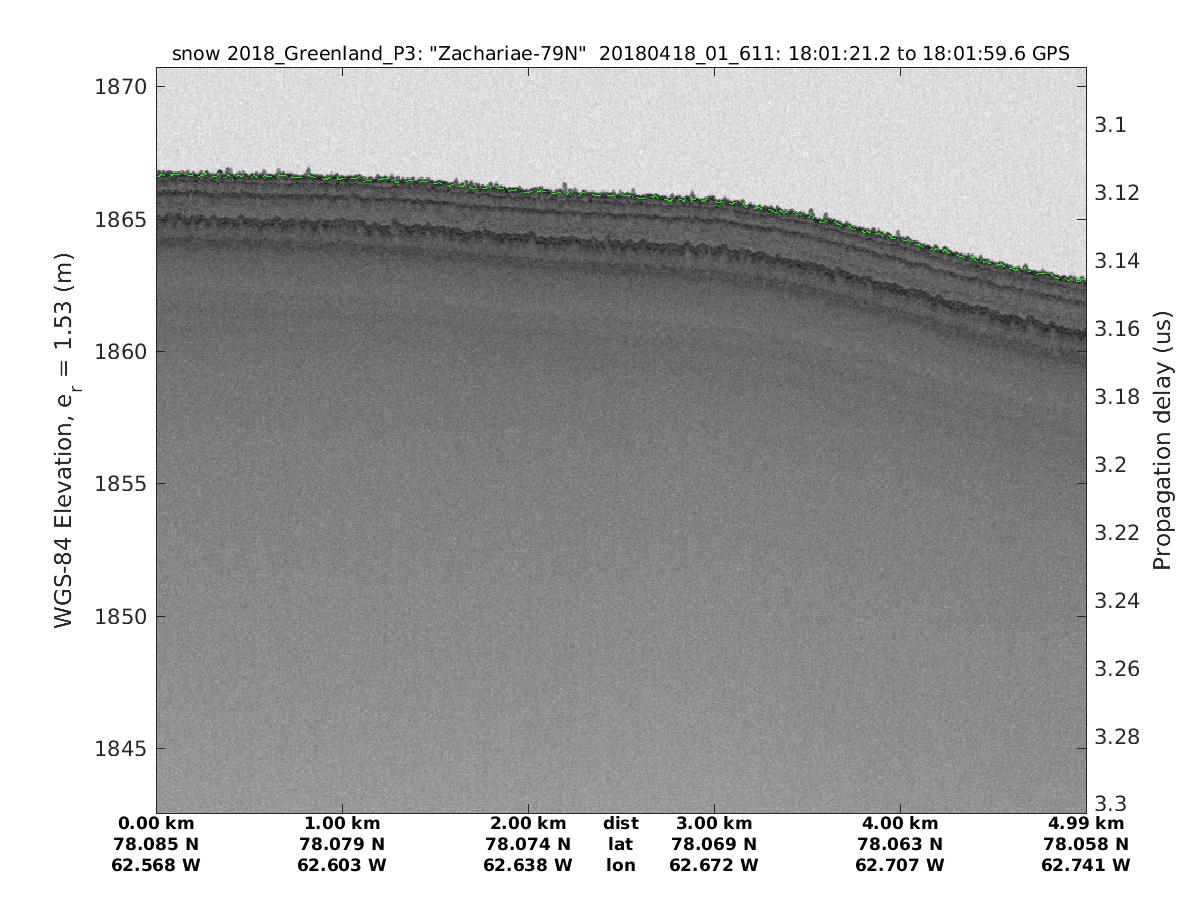1200x900 pixels.
Task: Select the 3.22 propagation delay tick
Action: (x=1118, y=533)
